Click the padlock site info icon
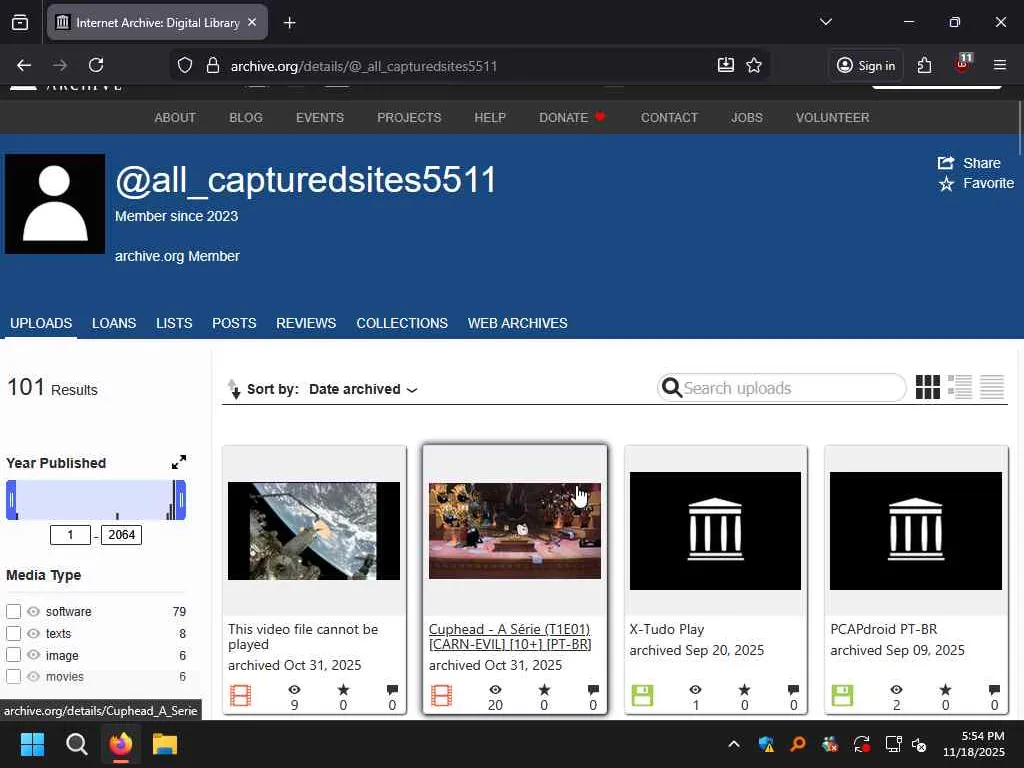The width and height of the screenshot is (1024, 768). coord(212,65)
